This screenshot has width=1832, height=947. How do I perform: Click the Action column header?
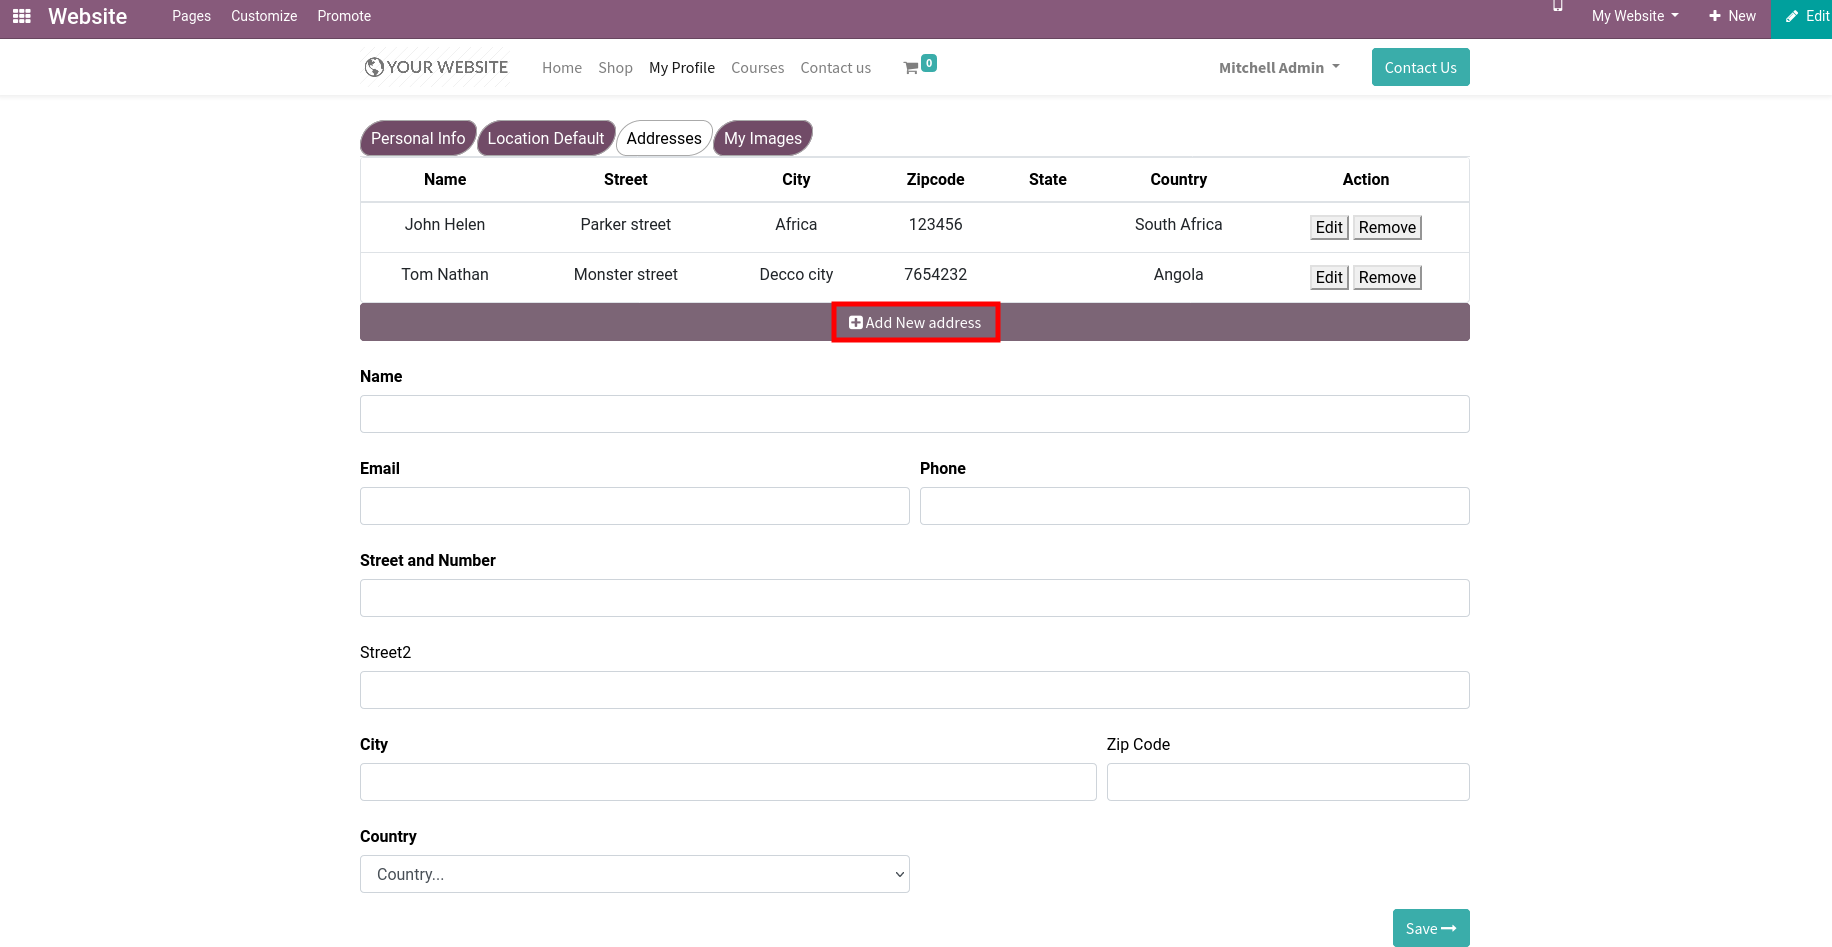click(1365, 180)
